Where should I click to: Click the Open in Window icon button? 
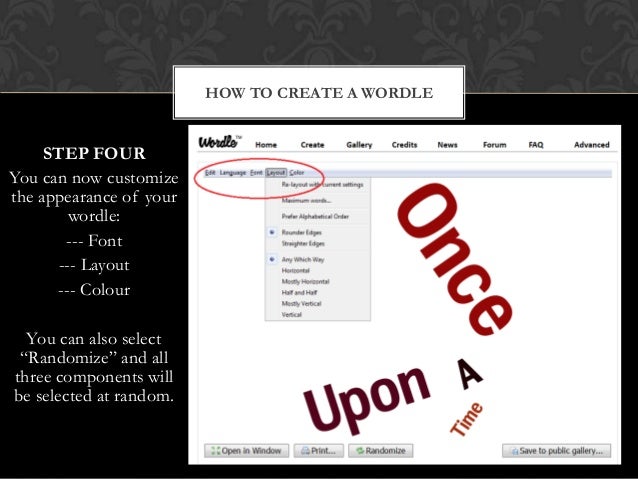[x=247, y=451]
